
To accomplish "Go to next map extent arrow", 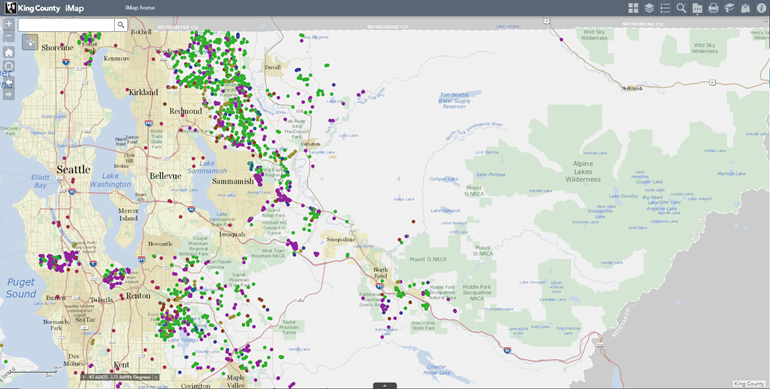I will (x=9, y=94).
